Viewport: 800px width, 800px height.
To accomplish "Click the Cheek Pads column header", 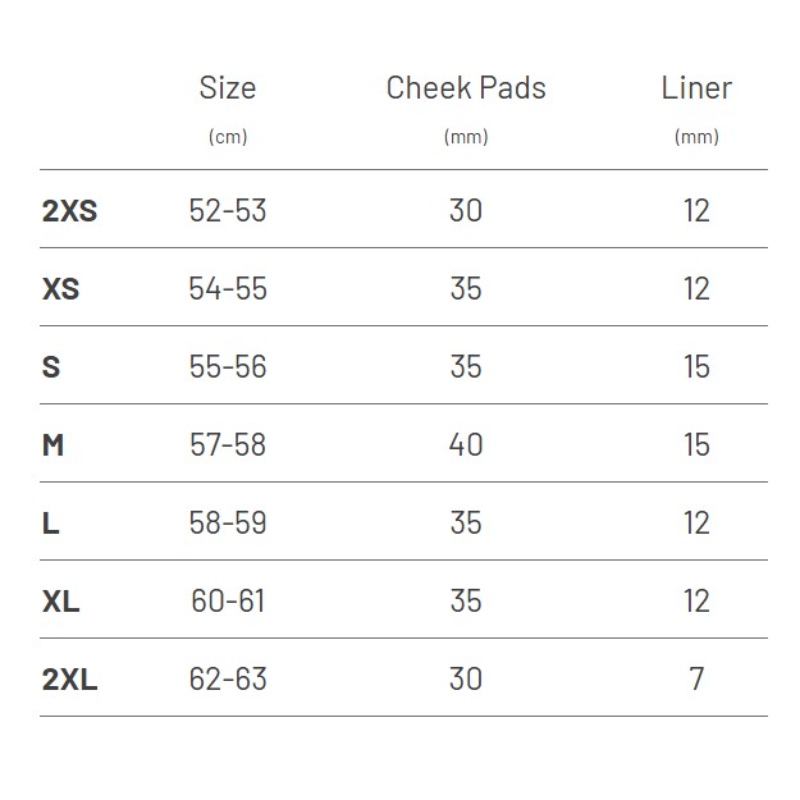I will 466,88.
